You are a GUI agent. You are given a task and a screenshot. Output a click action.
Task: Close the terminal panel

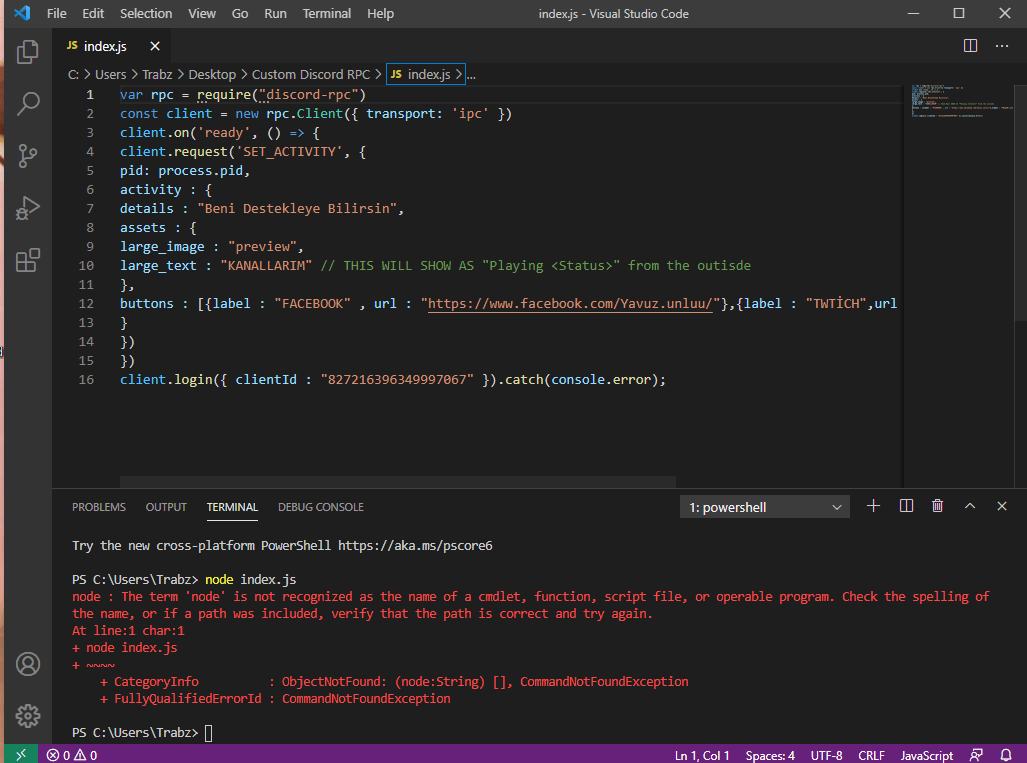point(1002,506)
